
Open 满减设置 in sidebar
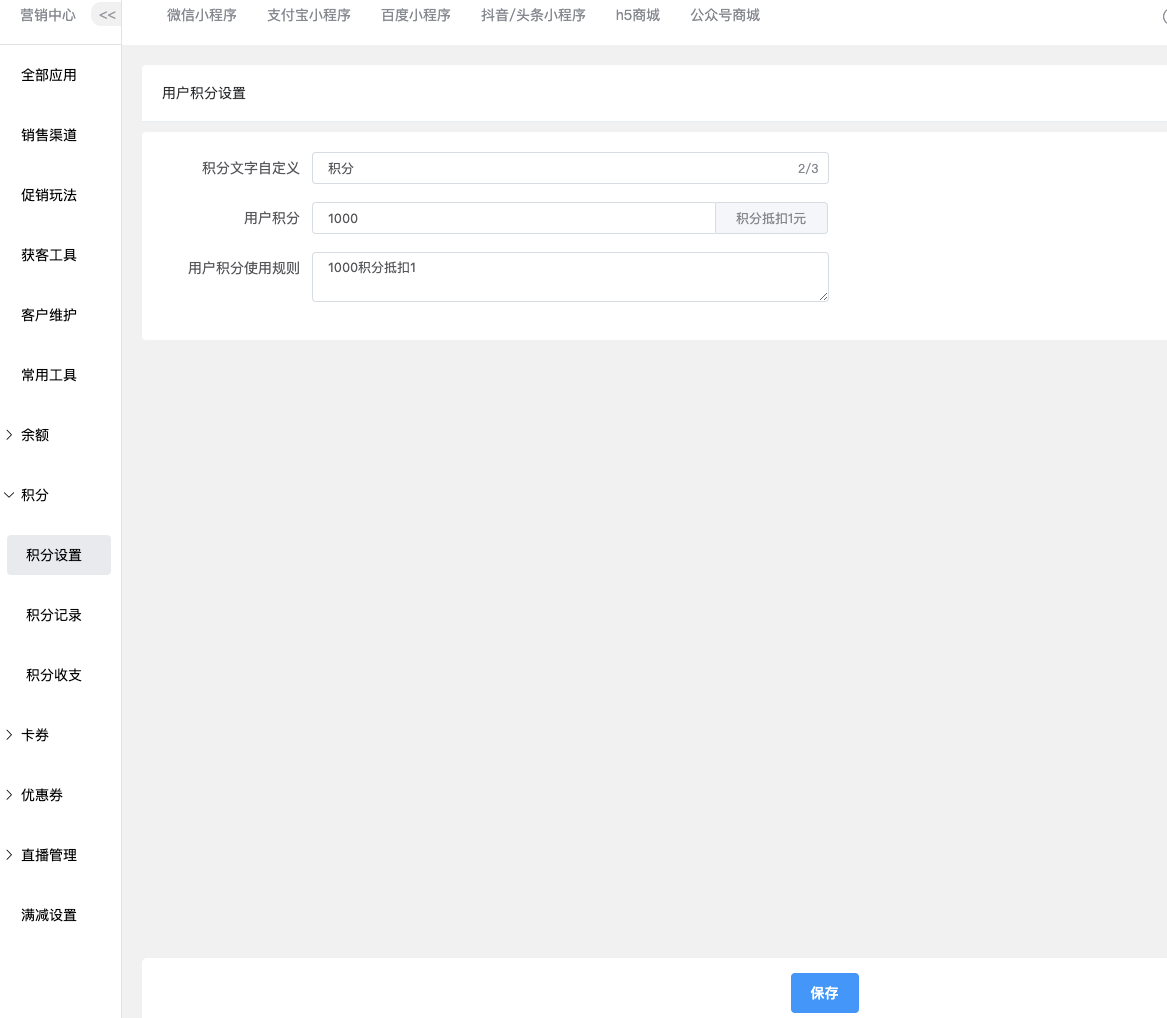49,915
